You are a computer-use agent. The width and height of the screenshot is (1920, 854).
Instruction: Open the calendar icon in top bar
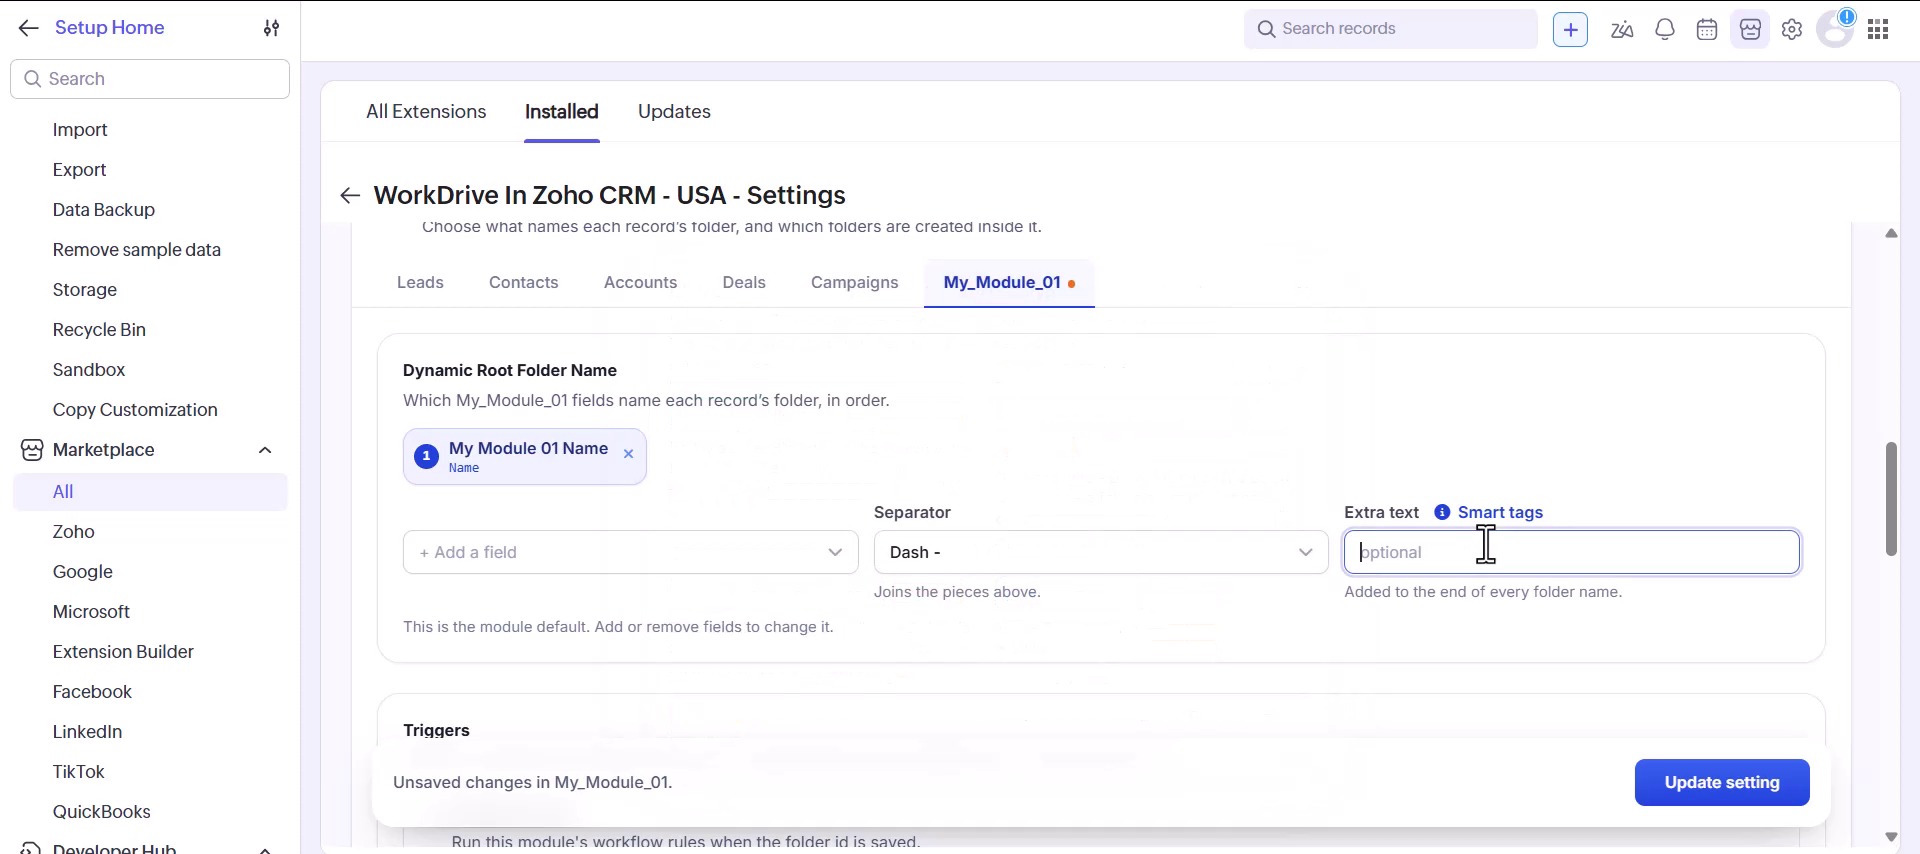pos(1707,29)
